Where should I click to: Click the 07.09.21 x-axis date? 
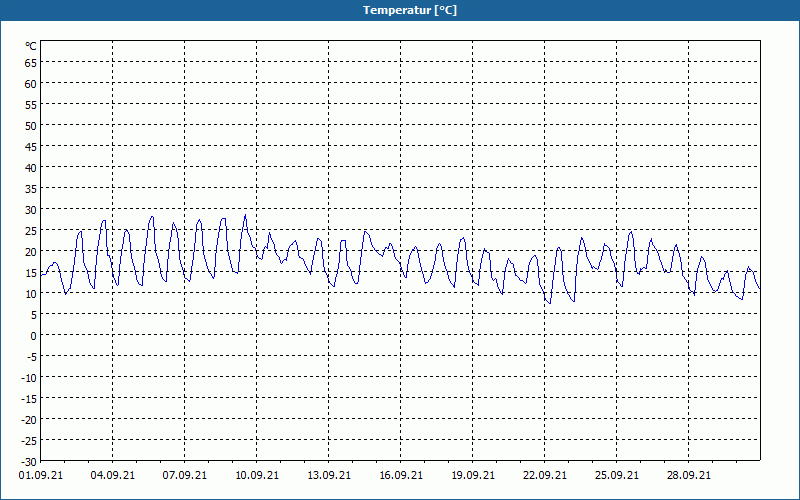point(185,476)
